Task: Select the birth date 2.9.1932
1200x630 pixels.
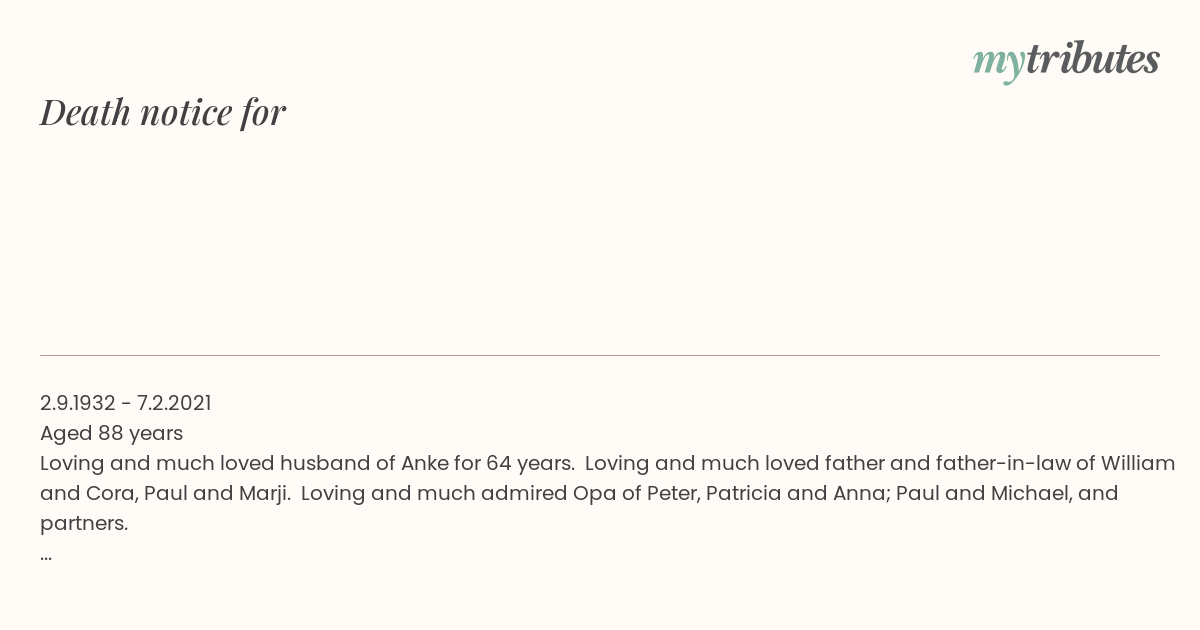Action: click(x=78, y=403)
